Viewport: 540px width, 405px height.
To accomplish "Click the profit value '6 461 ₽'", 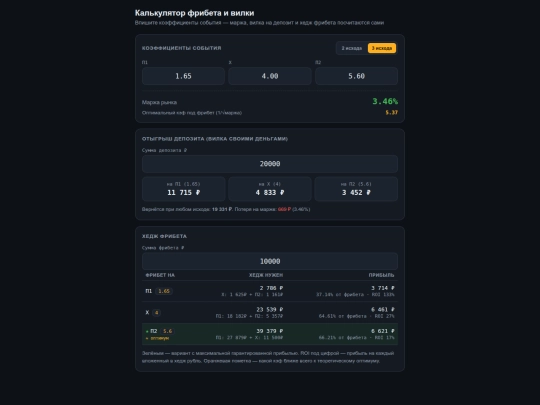I will pyautogui.click(x=383, y=310).
